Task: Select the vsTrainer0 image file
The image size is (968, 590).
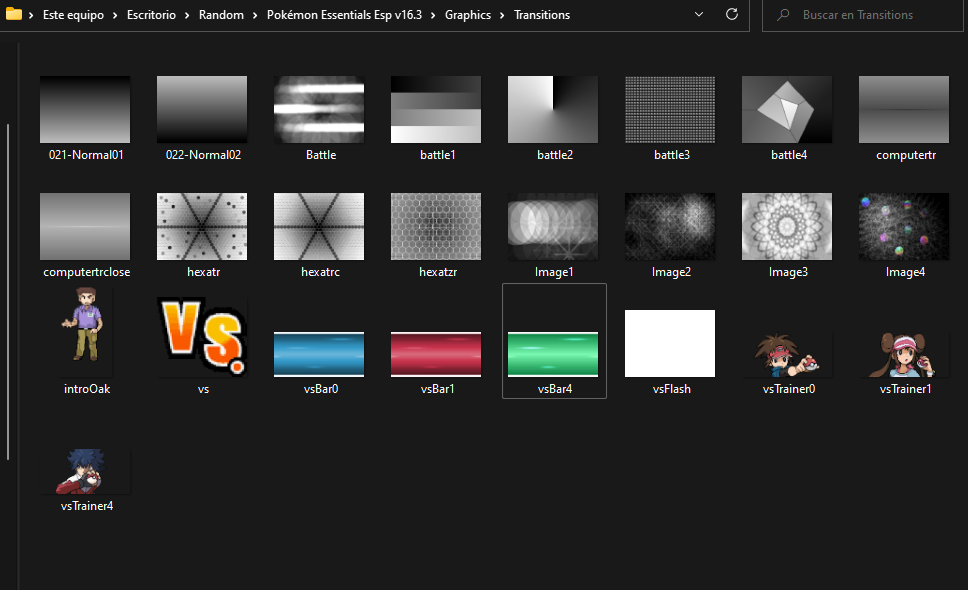Action: (789, 355)
